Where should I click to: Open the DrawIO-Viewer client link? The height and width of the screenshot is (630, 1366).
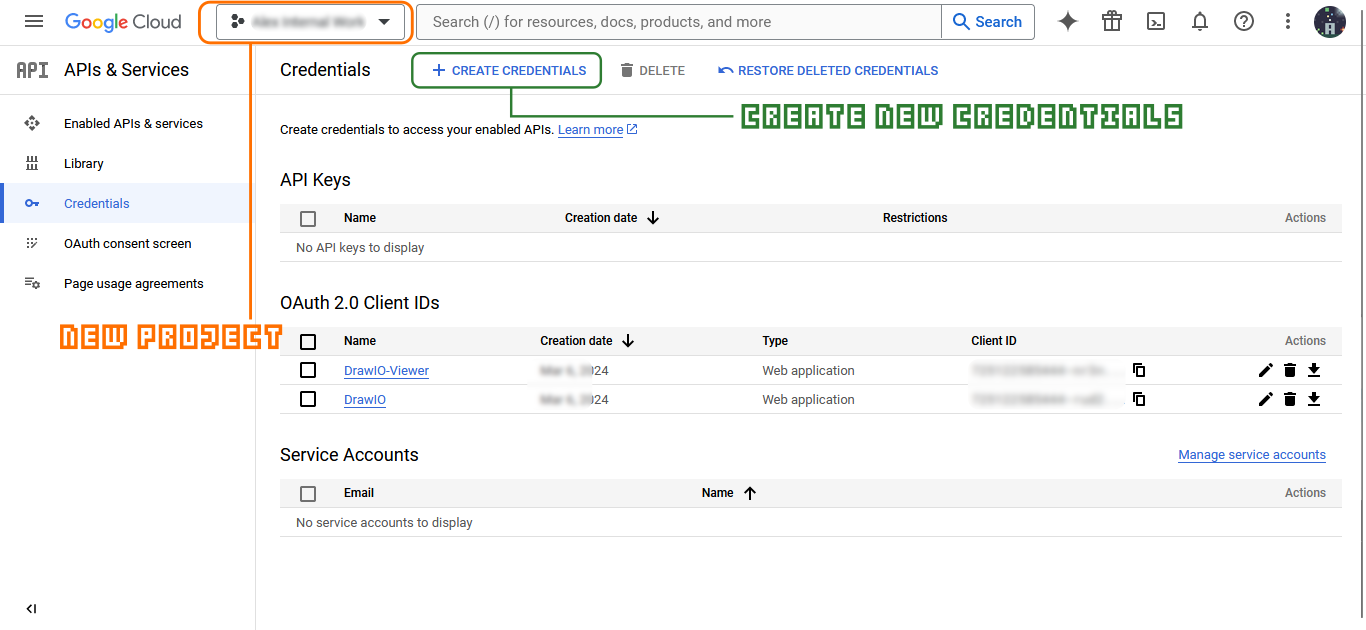coord(386,370)
